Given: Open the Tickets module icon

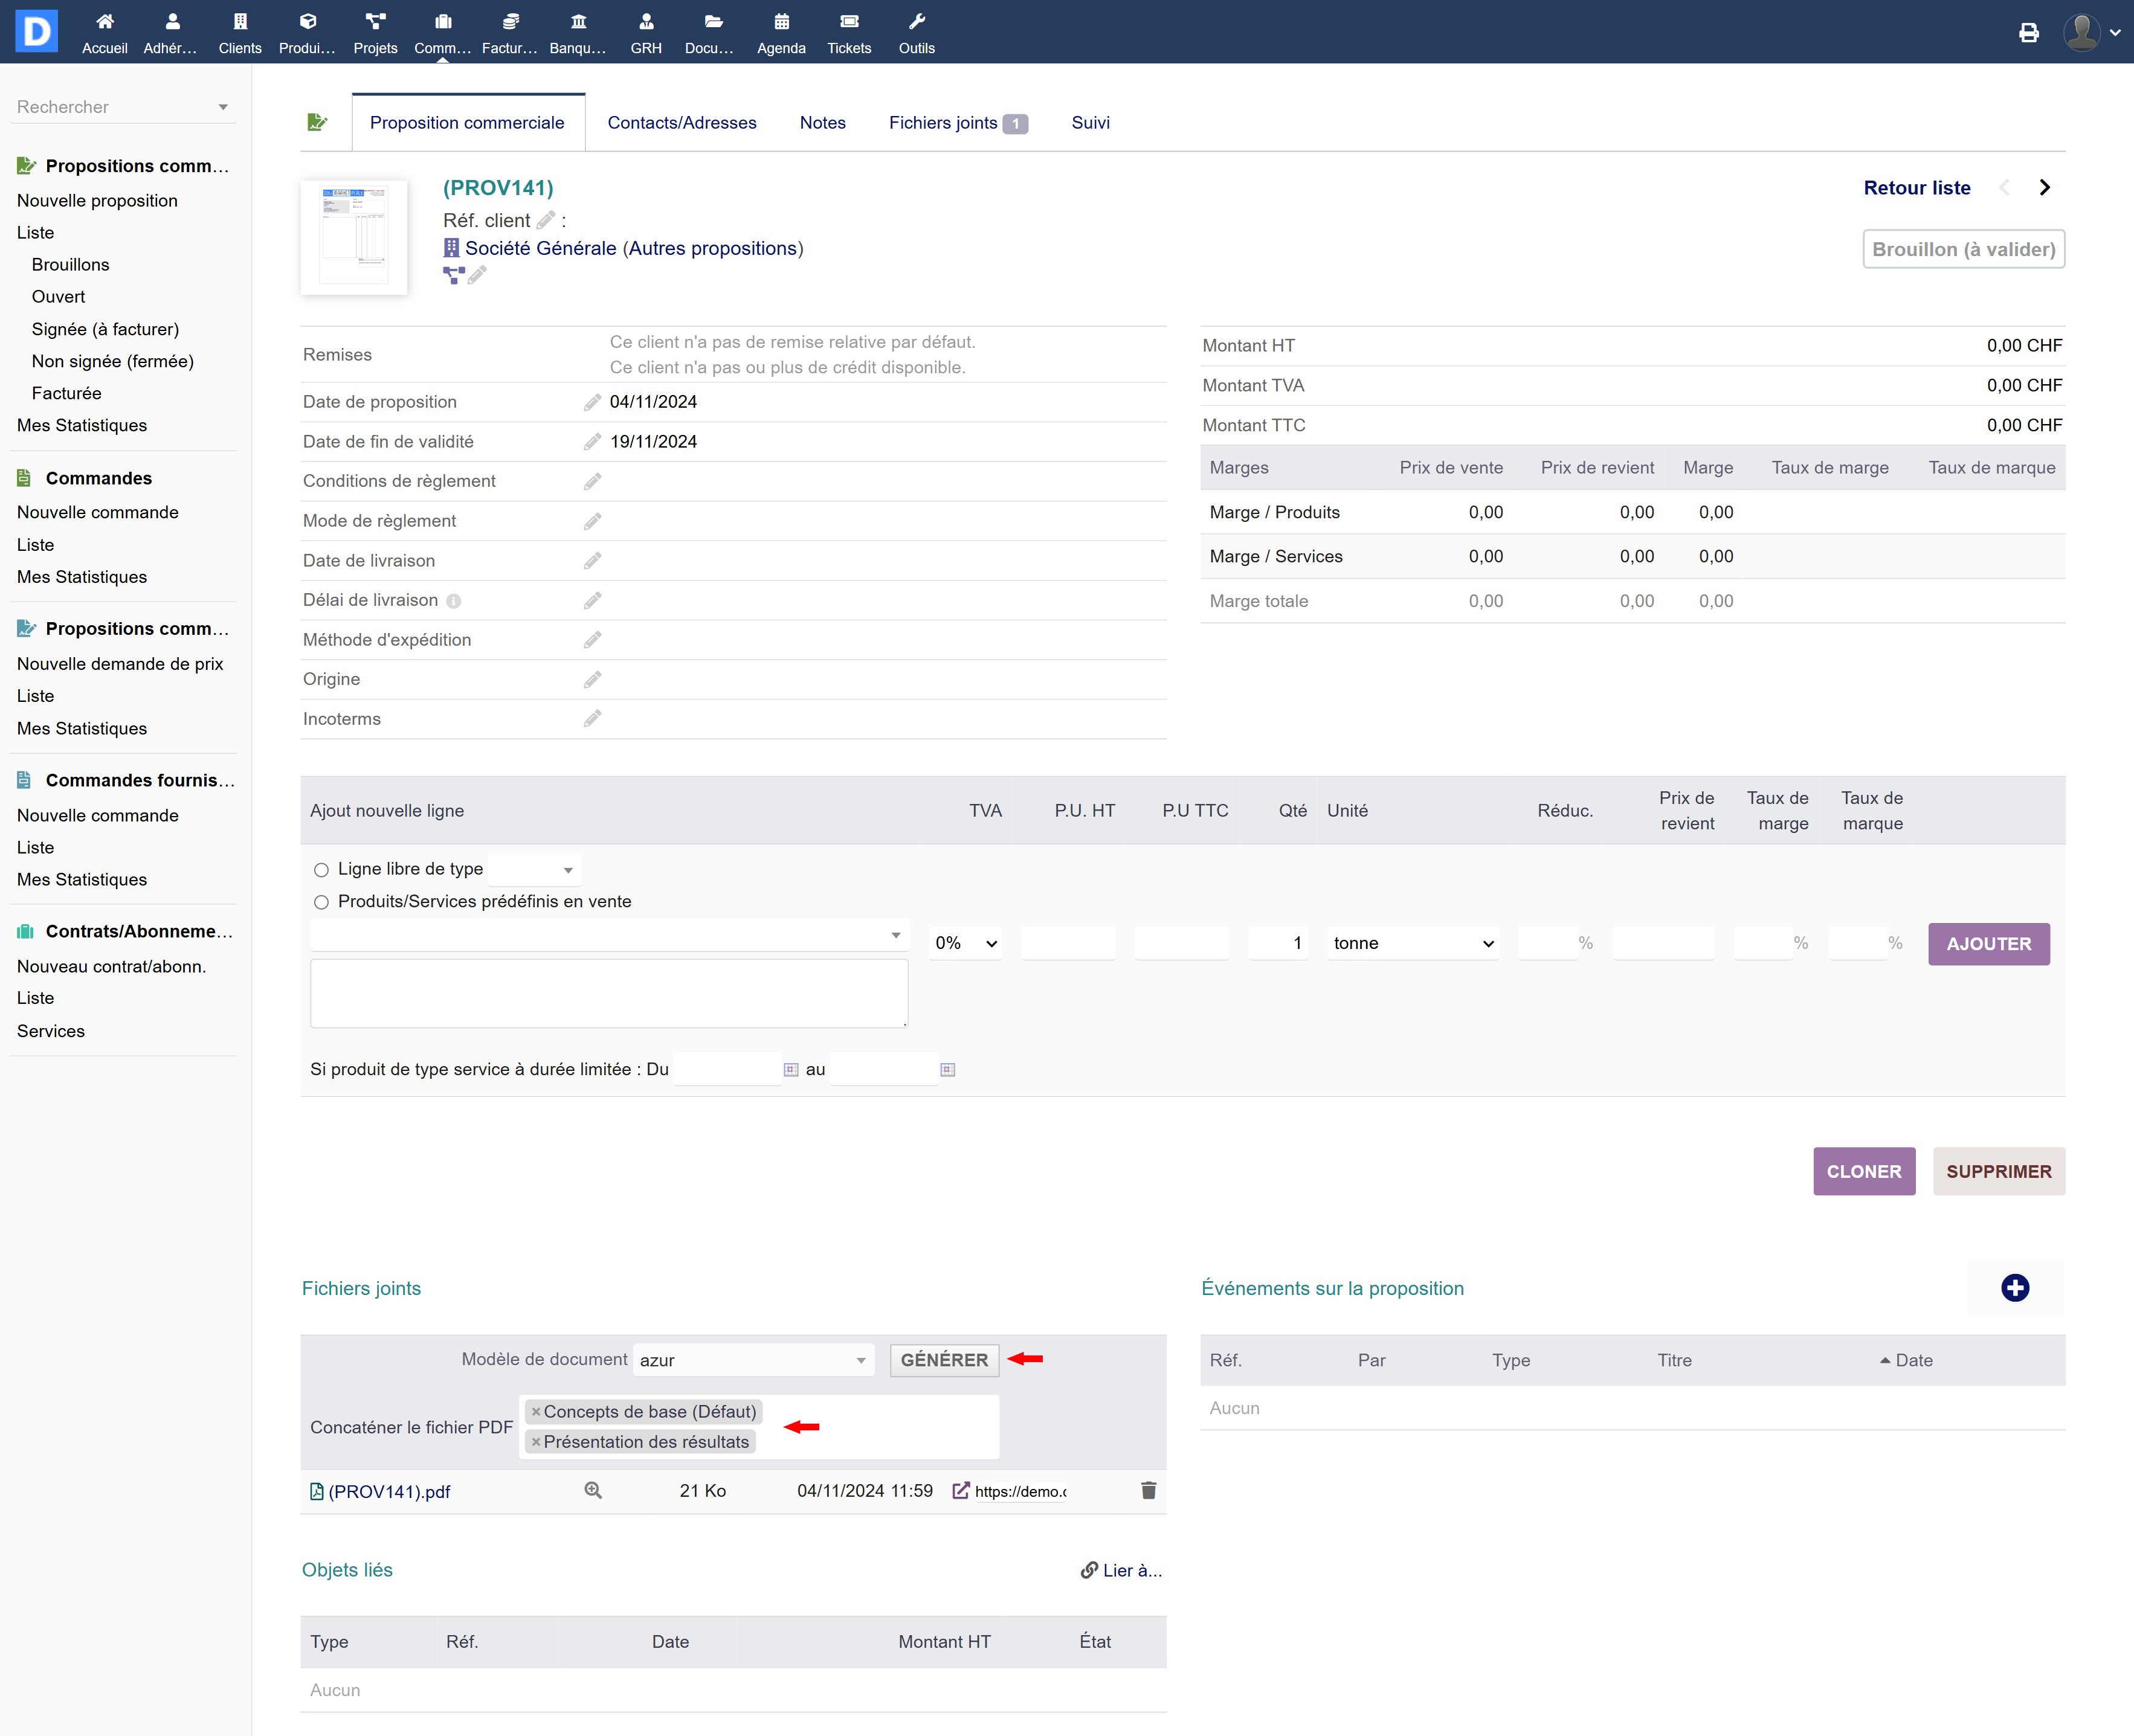Looking at the screenshot, I should pyautogui.click(x=848, y=32).
